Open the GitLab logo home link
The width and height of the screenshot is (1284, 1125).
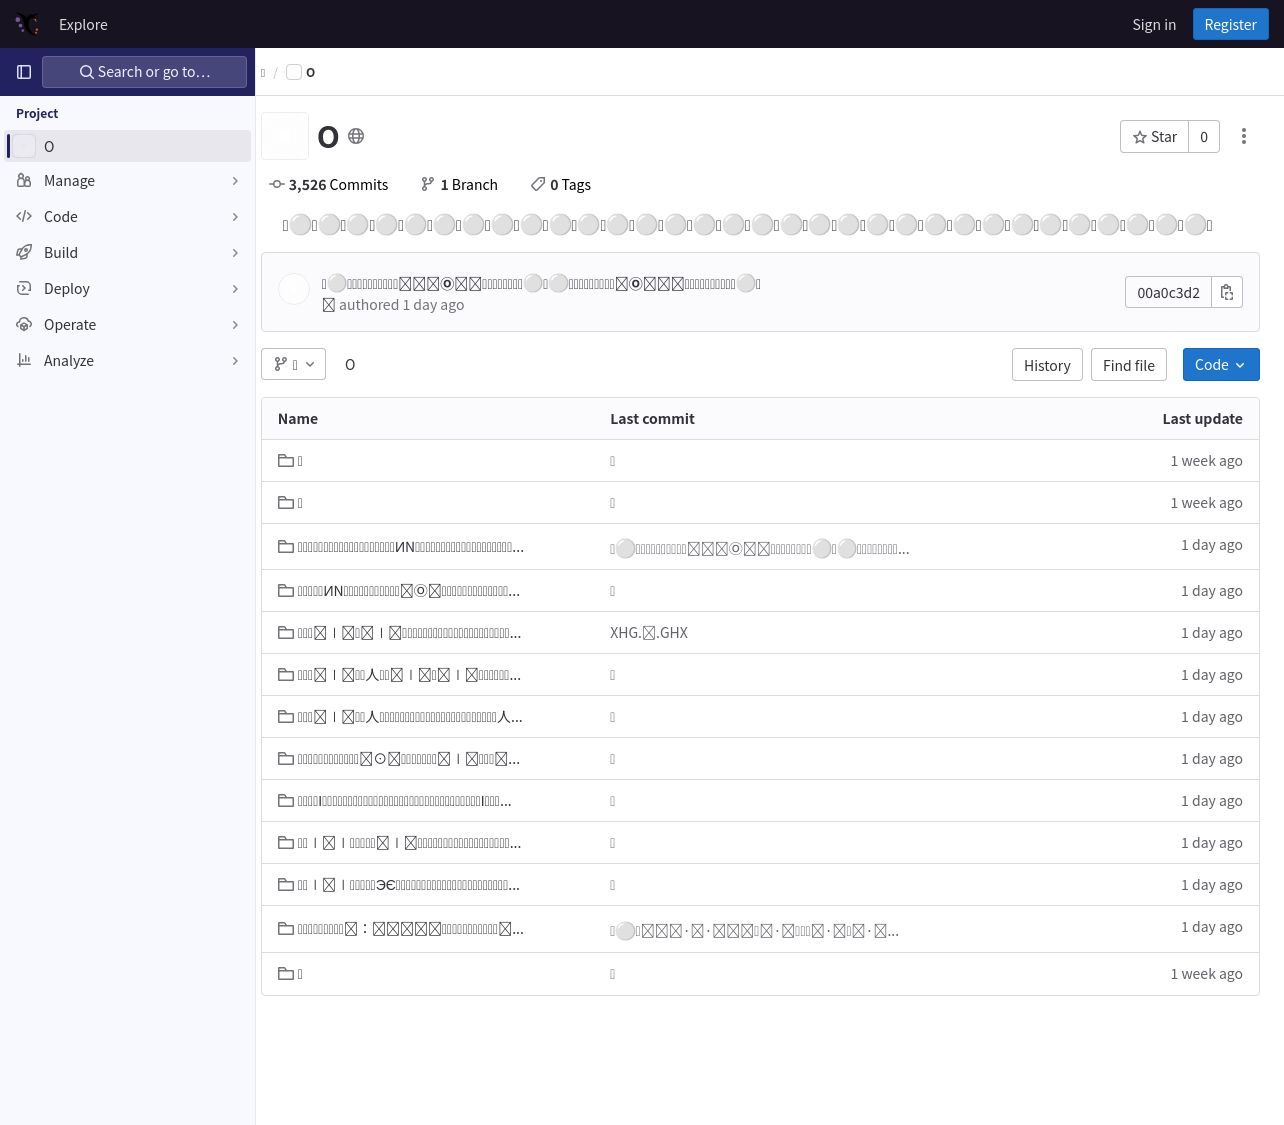point(28,24)
